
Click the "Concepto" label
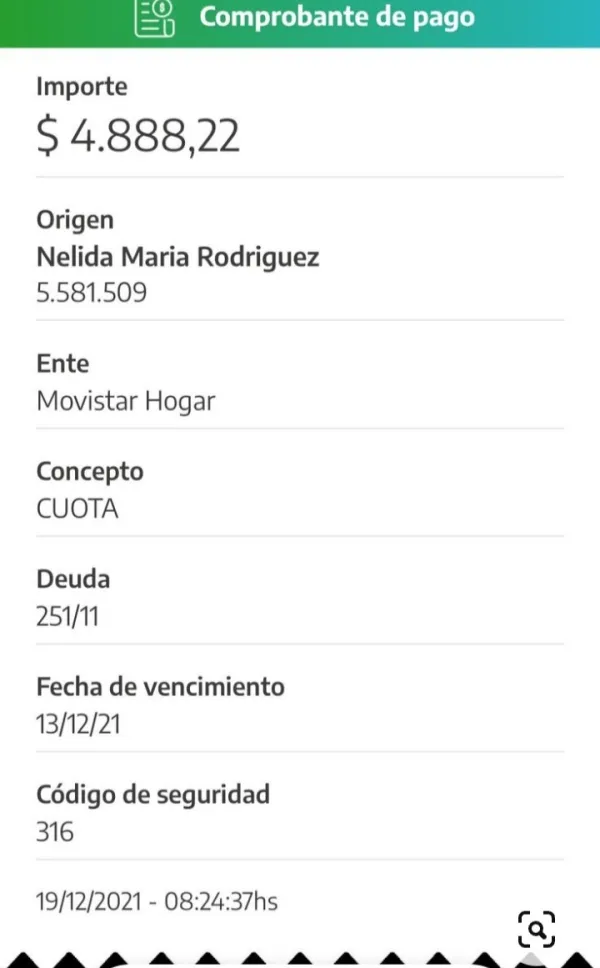[90, 471]
